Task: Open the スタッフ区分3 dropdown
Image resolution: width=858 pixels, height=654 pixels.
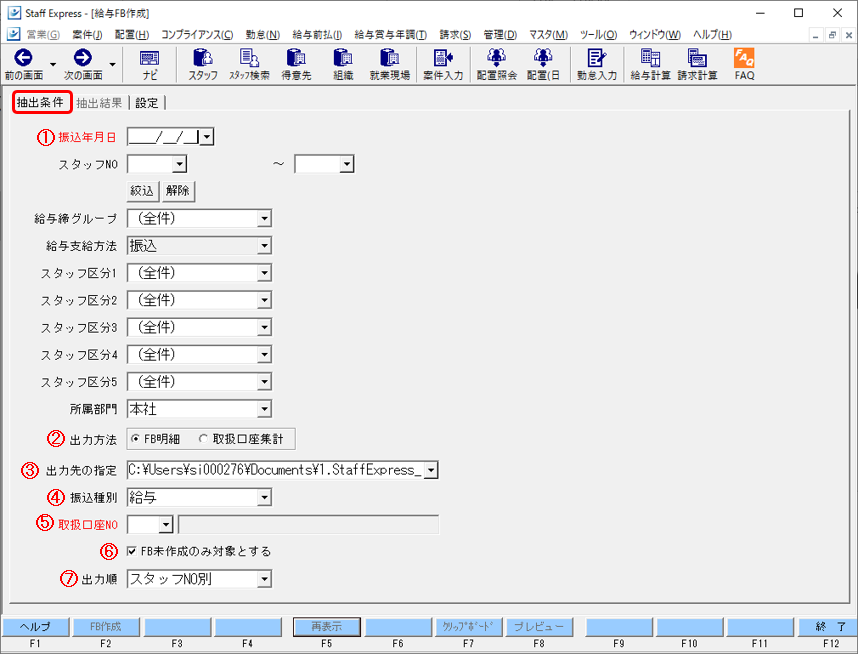Action: pyautogui.click(x=264, y=327)
